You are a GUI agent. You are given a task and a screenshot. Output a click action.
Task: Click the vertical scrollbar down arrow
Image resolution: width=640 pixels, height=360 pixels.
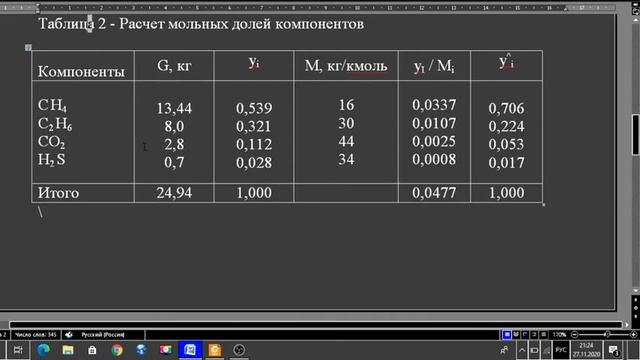(636, 291)
